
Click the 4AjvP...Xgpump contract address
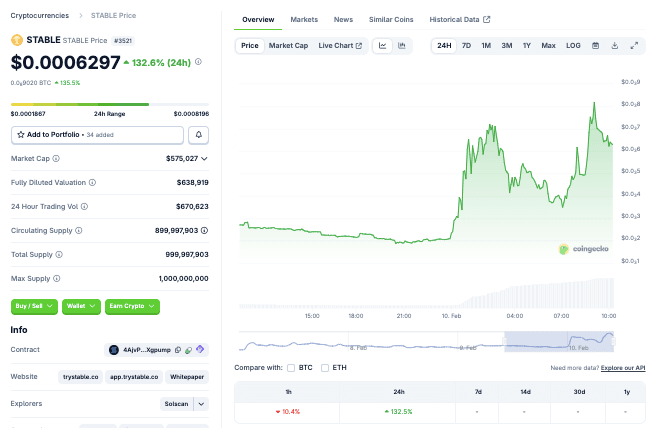[x=147, y=350]
